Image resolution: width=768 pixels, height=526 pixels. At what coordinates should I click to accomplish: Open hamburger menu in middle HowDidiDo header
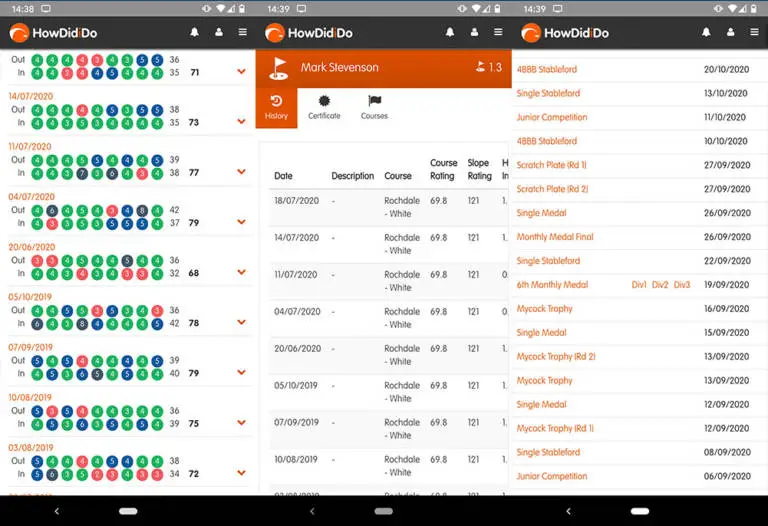(498, 32)
